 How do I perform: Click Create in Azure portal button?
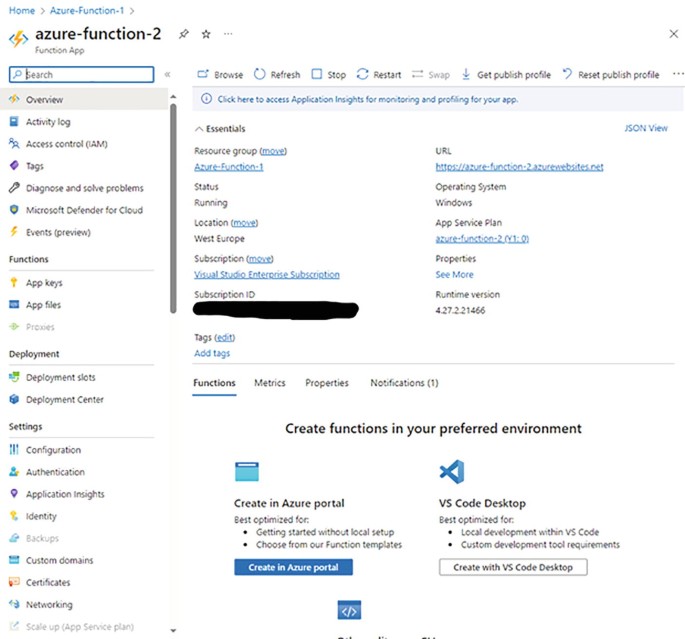pos(293,567)
